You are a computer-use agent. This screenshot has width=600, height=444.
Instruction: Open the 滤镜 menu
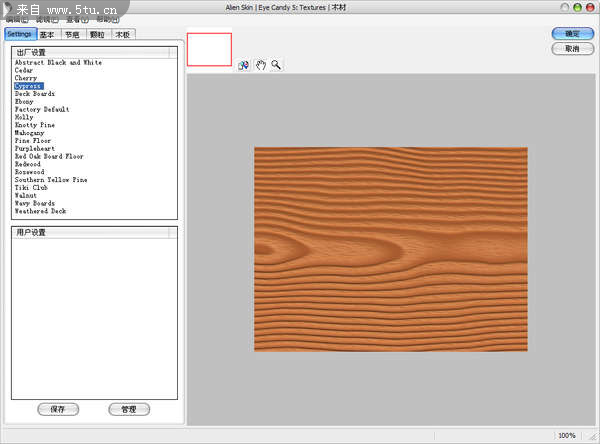point(47,20)
